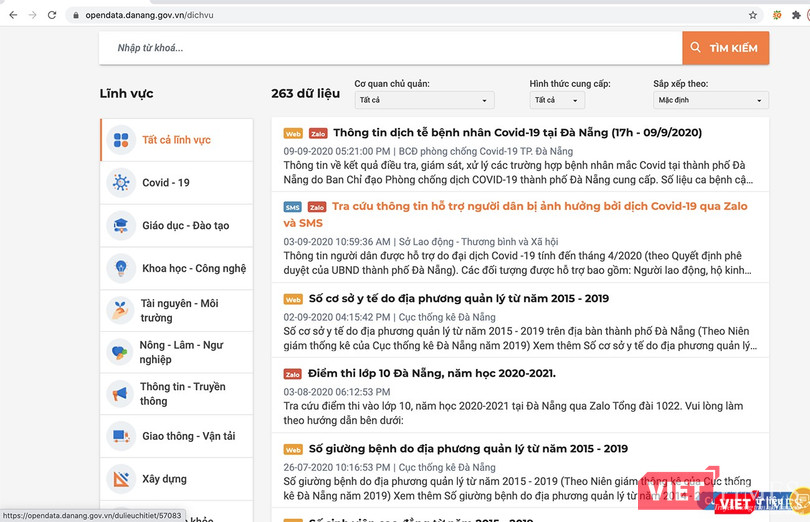Click the browser reload button
Image resolution: width=810 pixels, height=522 pixels.
[x=52, y=15]
